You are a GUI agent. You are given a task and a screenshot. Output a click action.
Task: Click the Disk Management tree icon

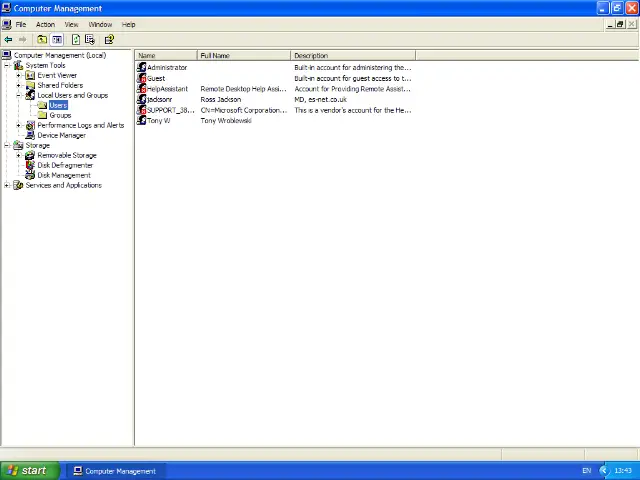point(30,175)
